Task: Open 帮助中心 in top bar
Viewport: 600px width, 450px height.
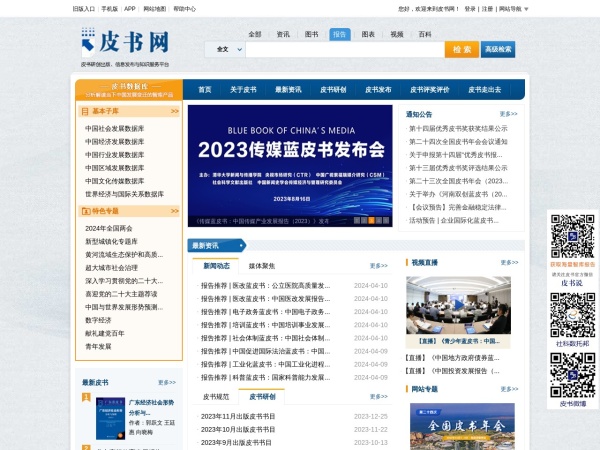Action: coord(184,9)
